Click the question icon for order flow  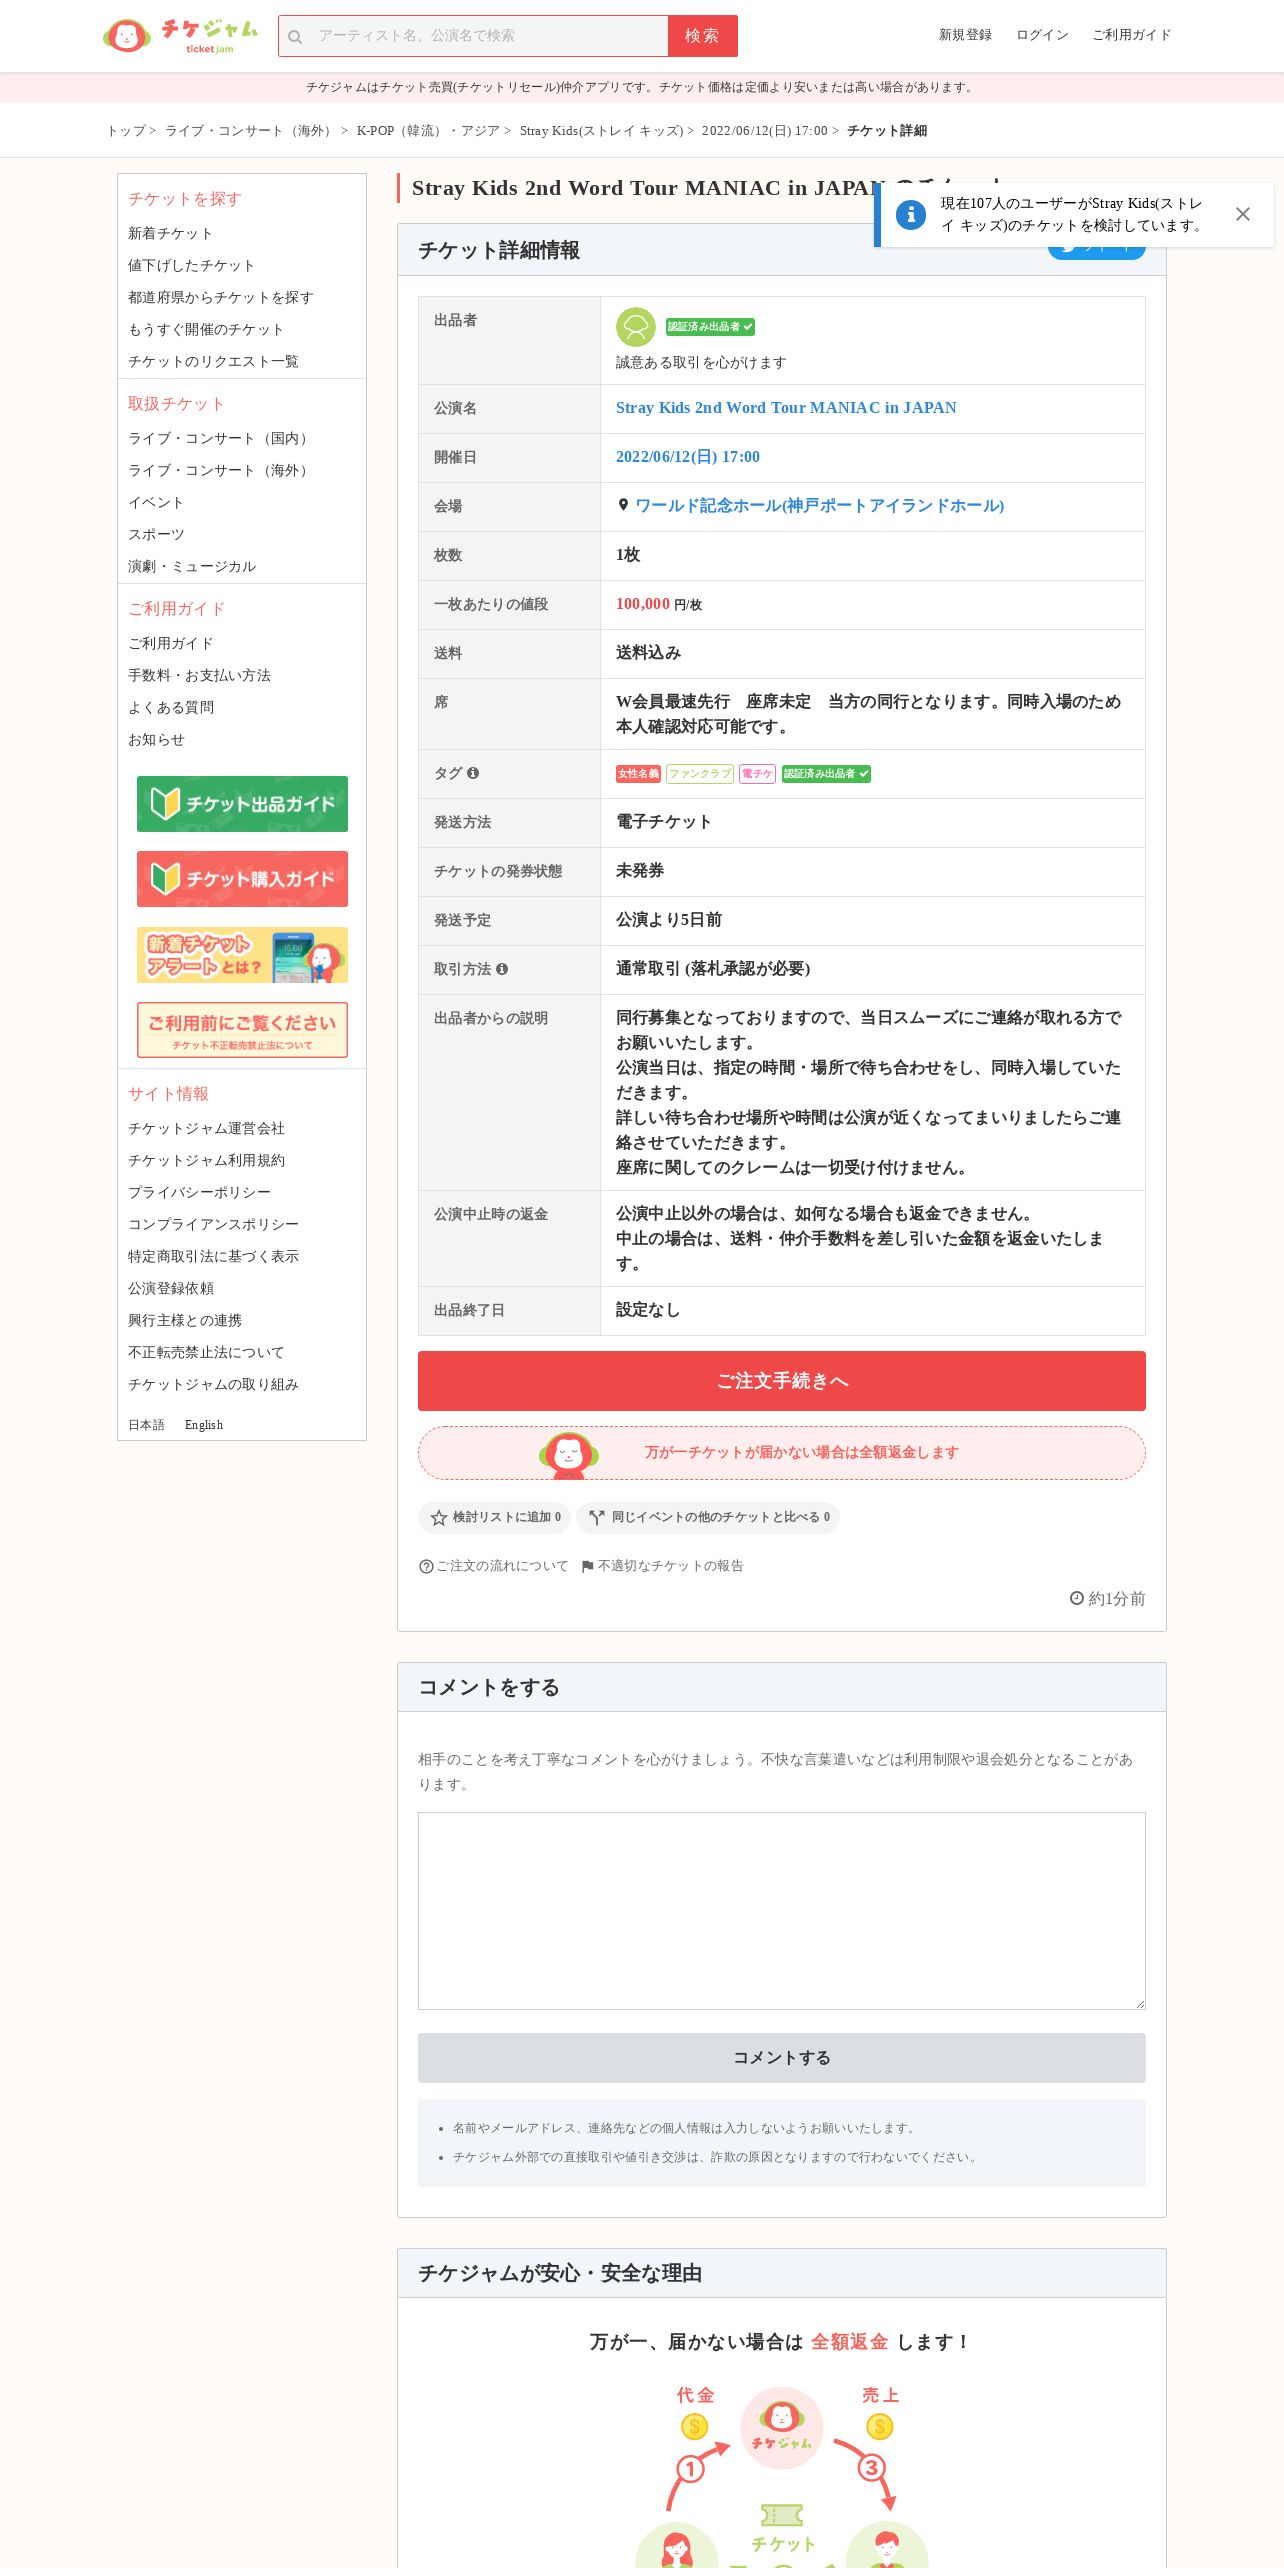pyautogui.click(x=426, y=1566)
